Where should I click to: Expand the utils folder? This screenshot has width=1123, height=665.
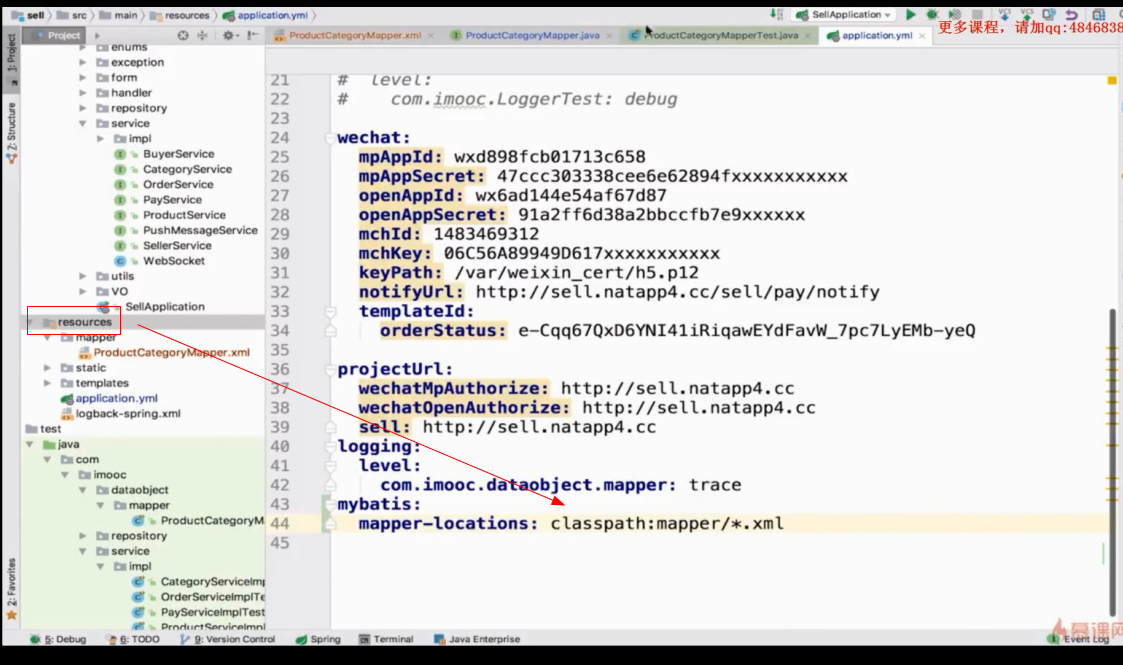[82, 276]
